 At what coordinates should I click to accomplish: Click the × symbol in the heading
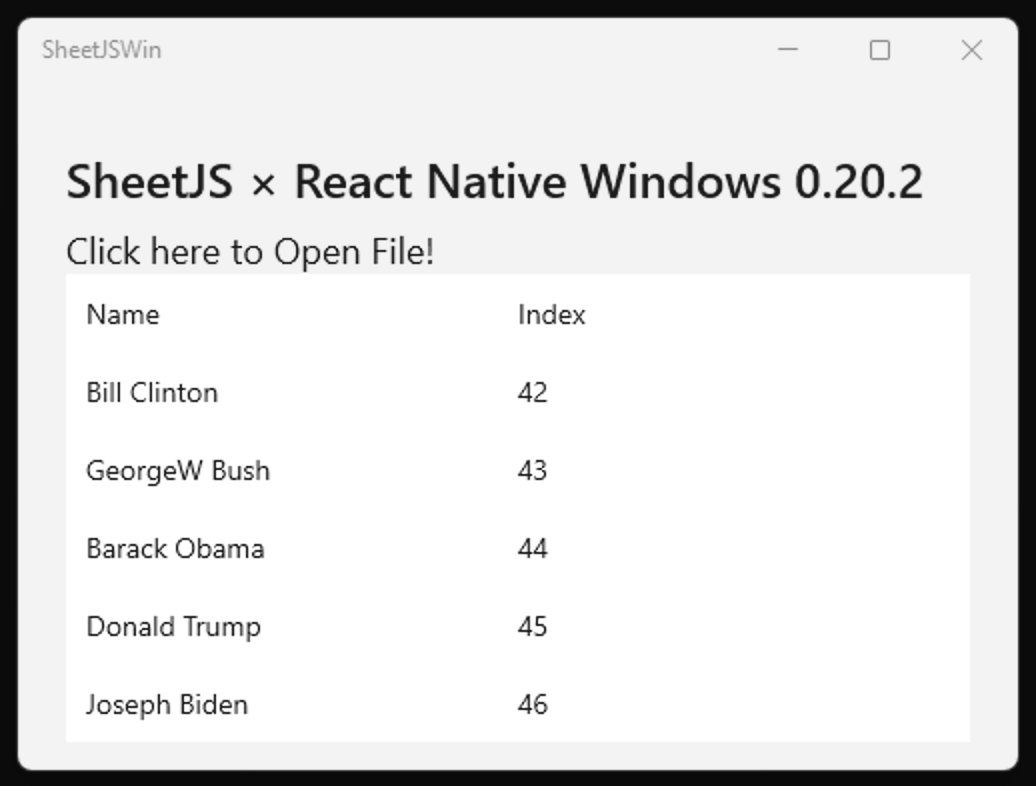click(263, 185)
